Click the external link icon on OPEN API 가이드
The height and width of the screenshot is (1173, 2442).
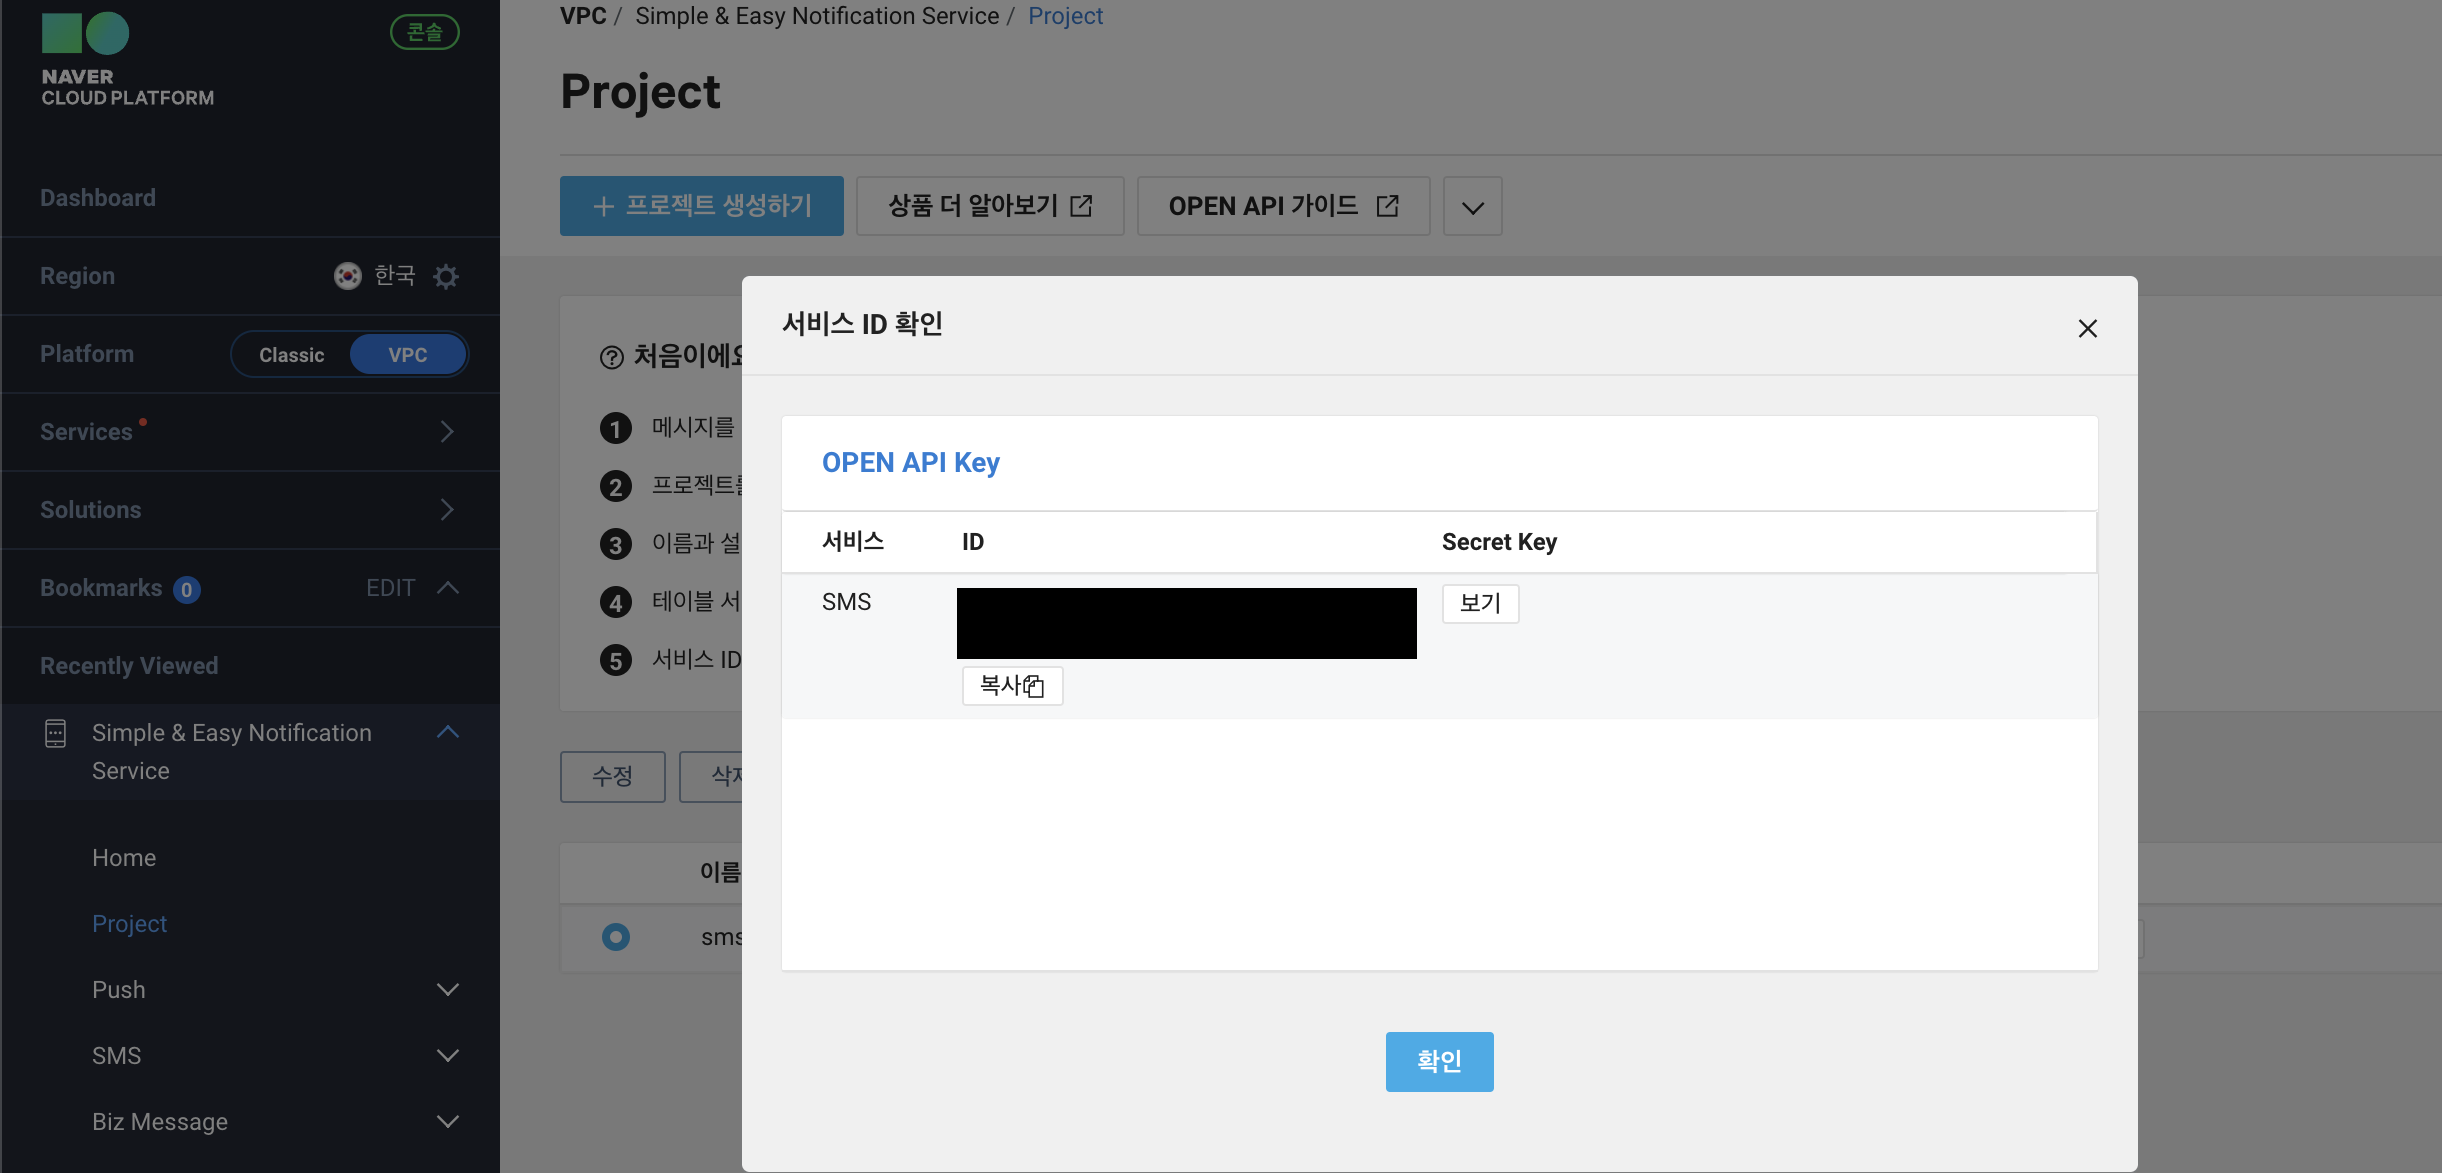1388,205
